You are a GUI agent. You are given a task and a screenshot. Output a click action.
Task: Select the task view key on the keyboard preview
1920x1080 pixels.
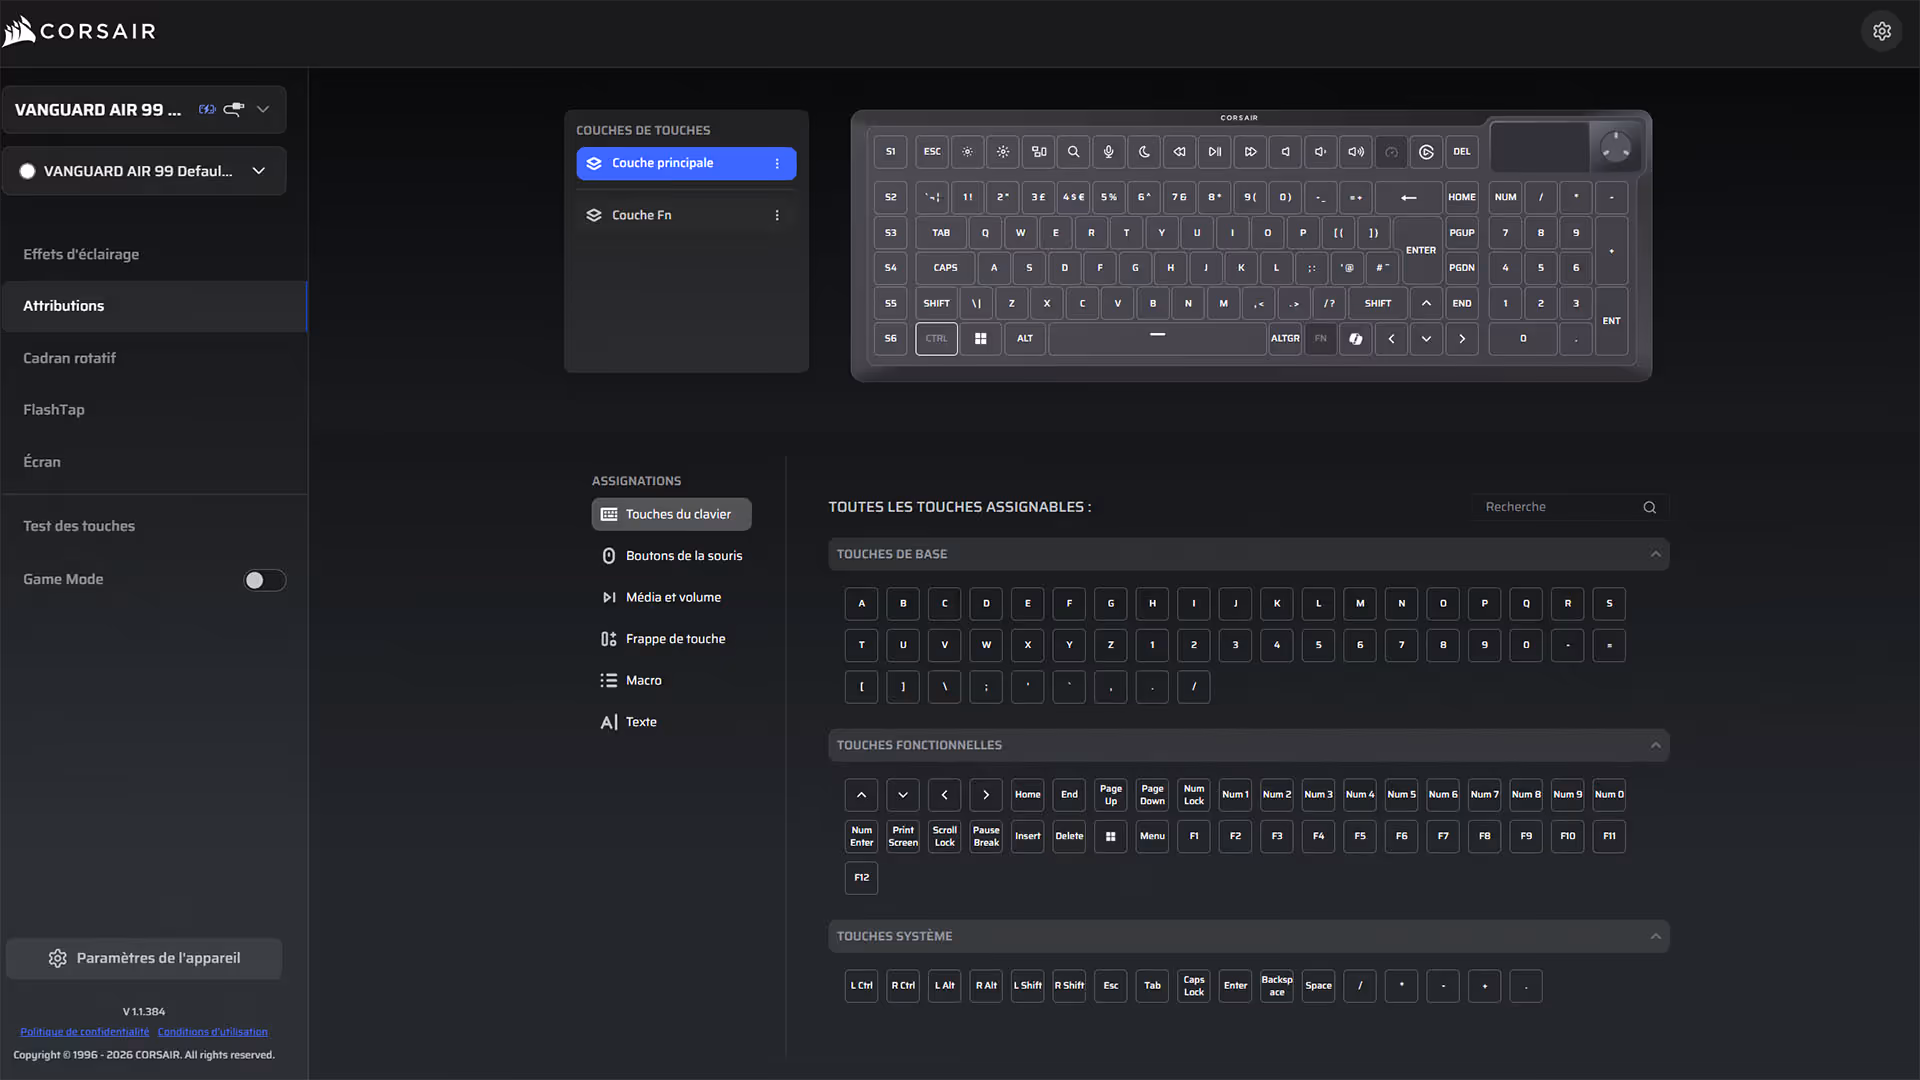pyautogui.click(x=1039, y=152)
